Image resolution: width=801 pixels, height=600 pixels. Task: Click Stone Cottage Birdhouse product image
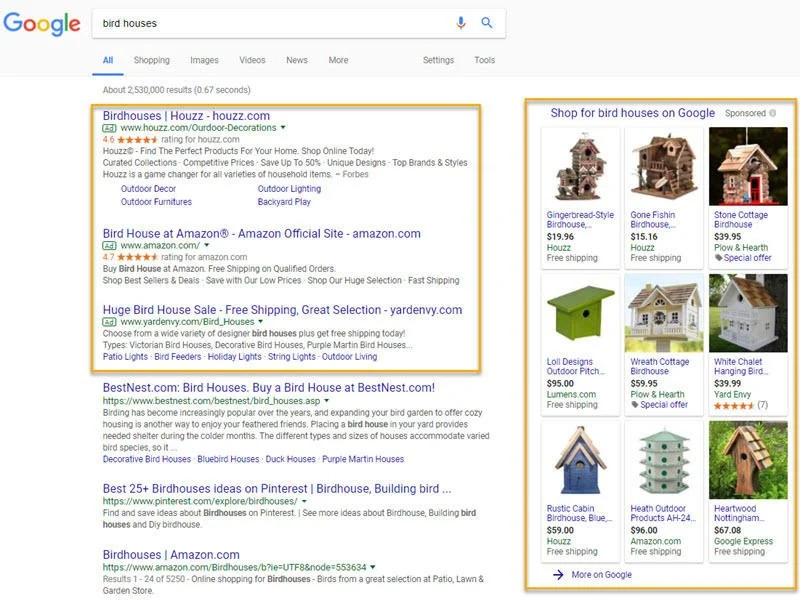coord(748,166)
